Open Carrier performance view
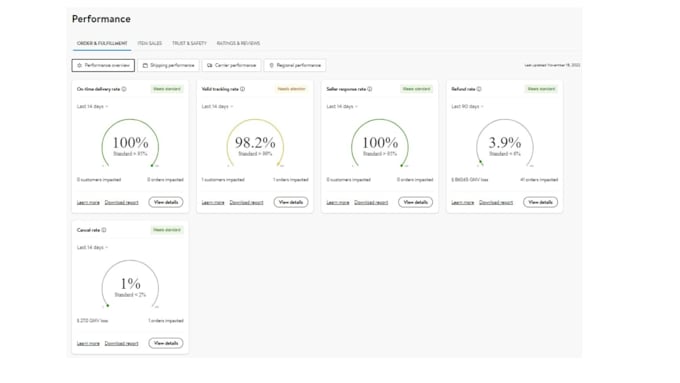This screenshot has width=680, height=383. tap(232, 65)
